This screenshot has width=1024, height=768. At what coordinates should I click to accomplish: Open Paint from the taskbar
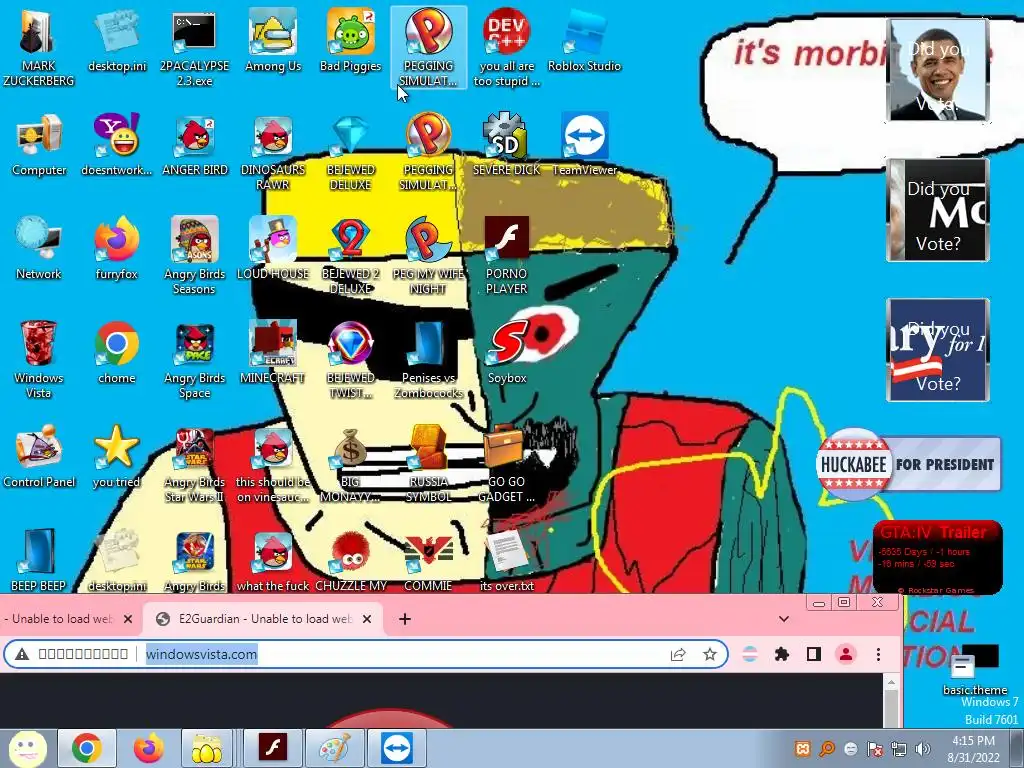click(335, 748)
